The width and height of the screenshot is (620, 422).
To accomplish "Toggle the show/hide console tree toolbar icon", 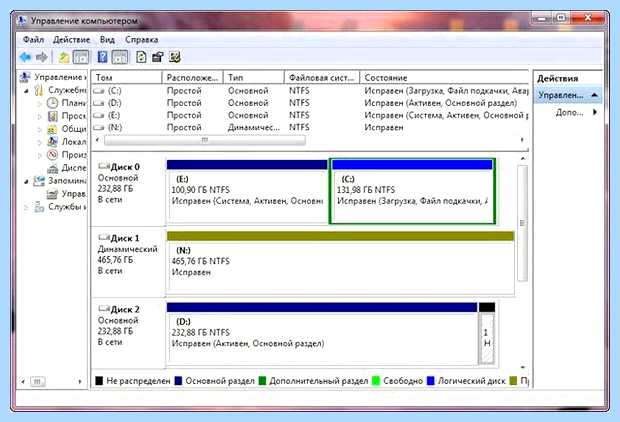I will pos(81,57).
